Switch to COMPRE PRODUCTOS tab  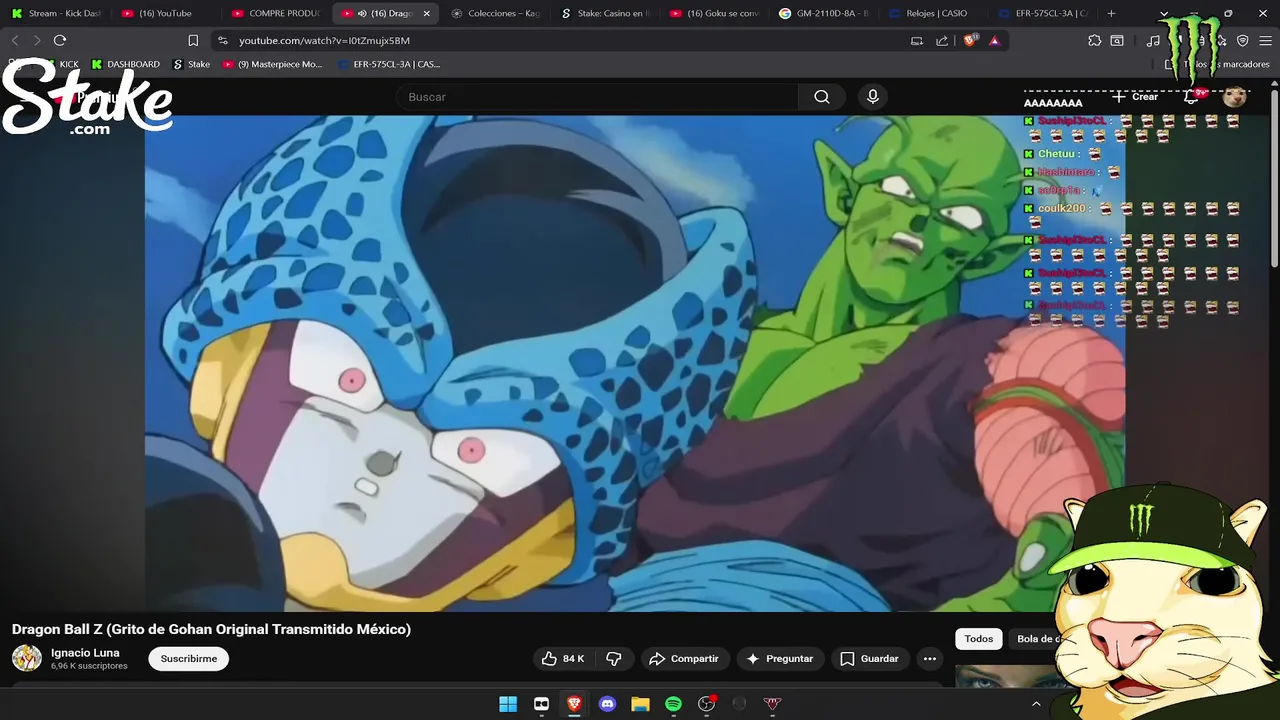click(276, 13)
